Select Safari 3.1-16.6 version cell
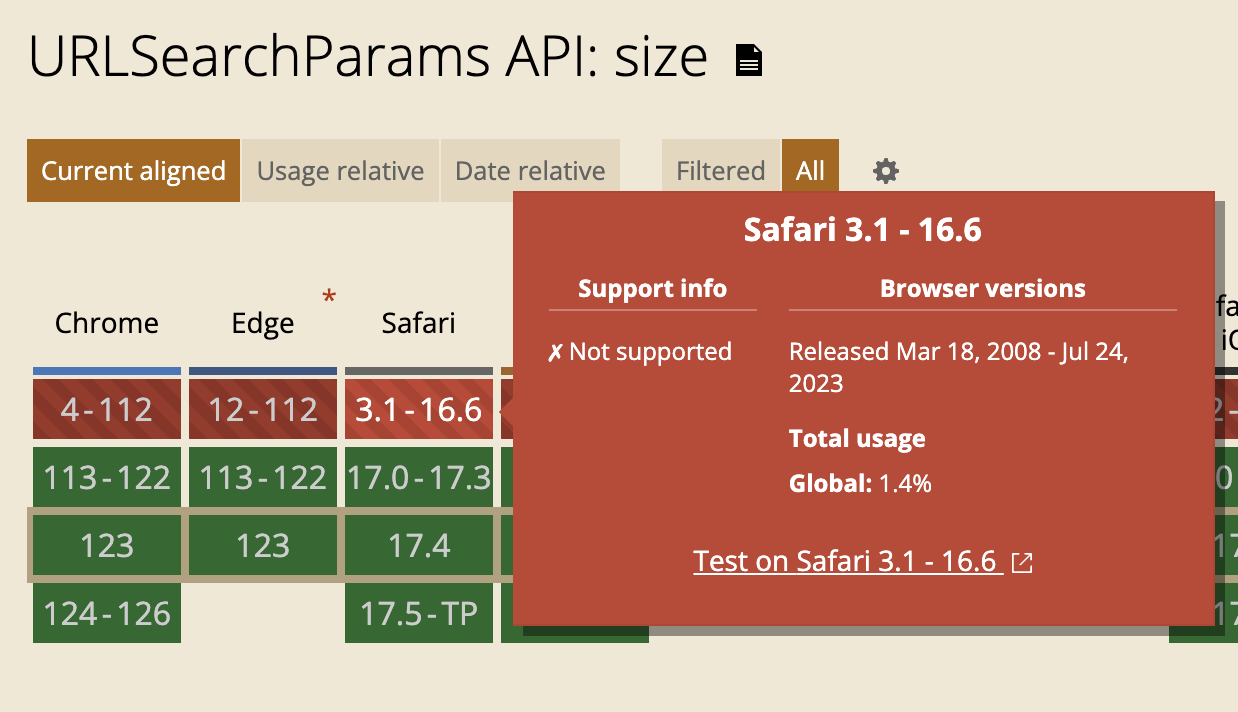The width and height of the screenshot is (1238, 712). point(419,409)
